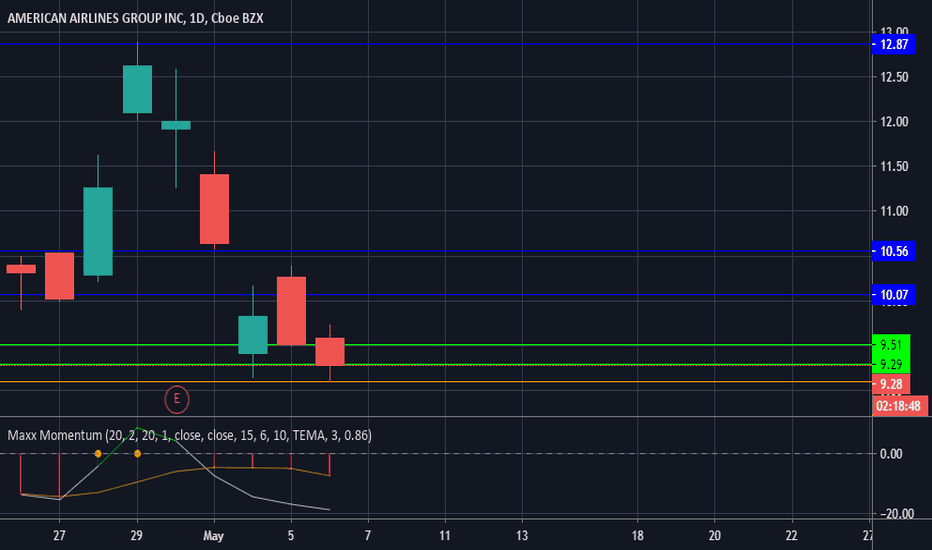This screenshot has width=932, height=550.
Task: Click the 5 date label on time axis
Action: click(291, 535)
